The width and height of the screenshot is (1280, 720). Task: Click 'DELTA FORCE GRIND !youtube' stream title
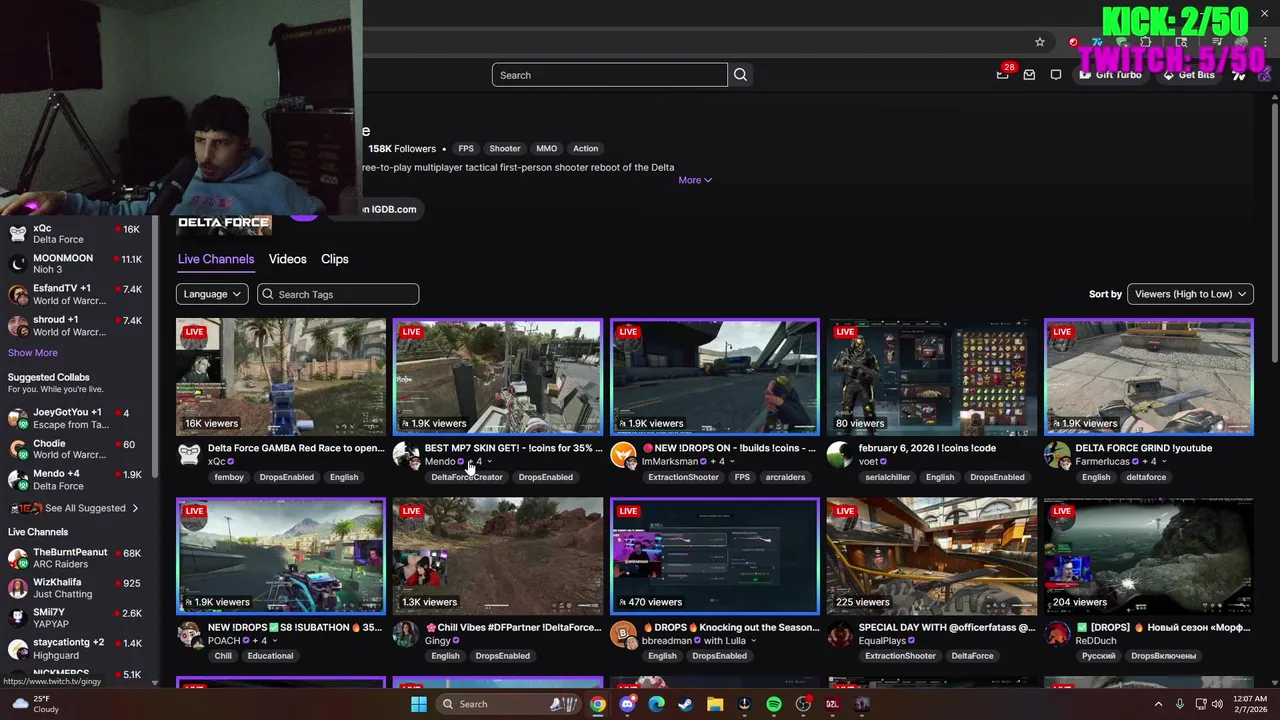[1144, 448]
